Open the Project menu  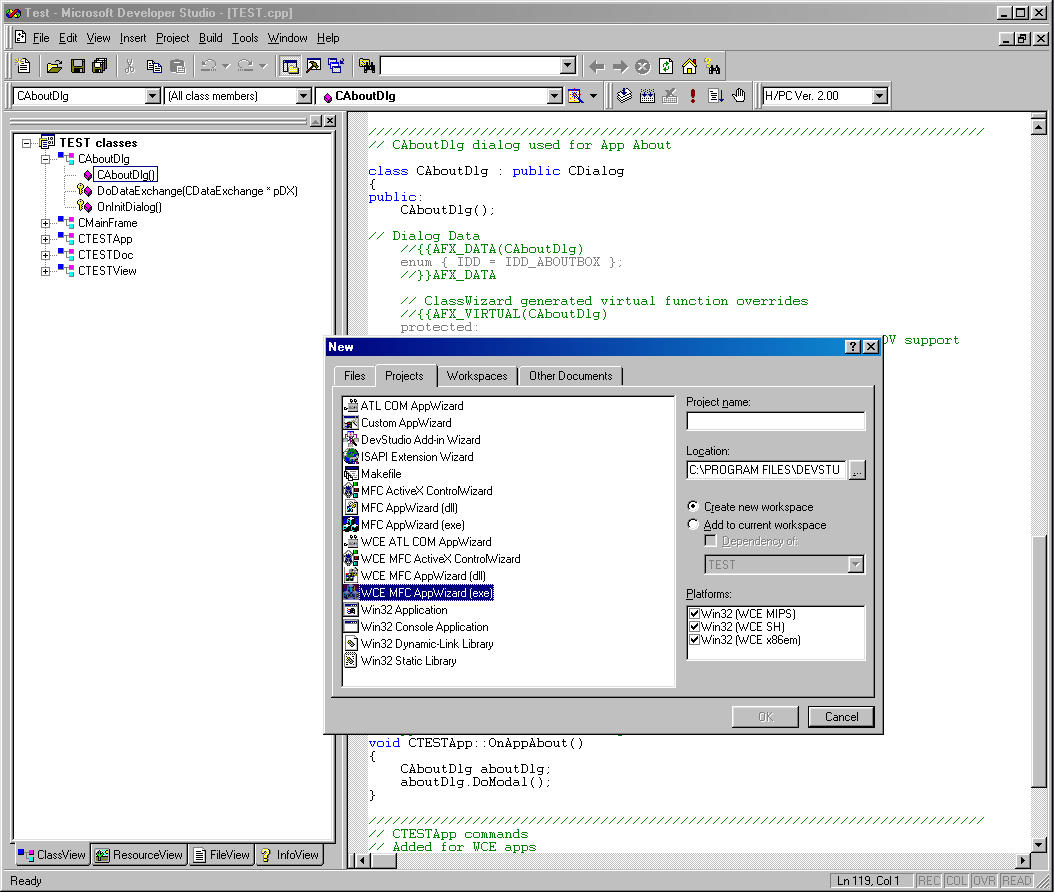(x=173, y=38)
